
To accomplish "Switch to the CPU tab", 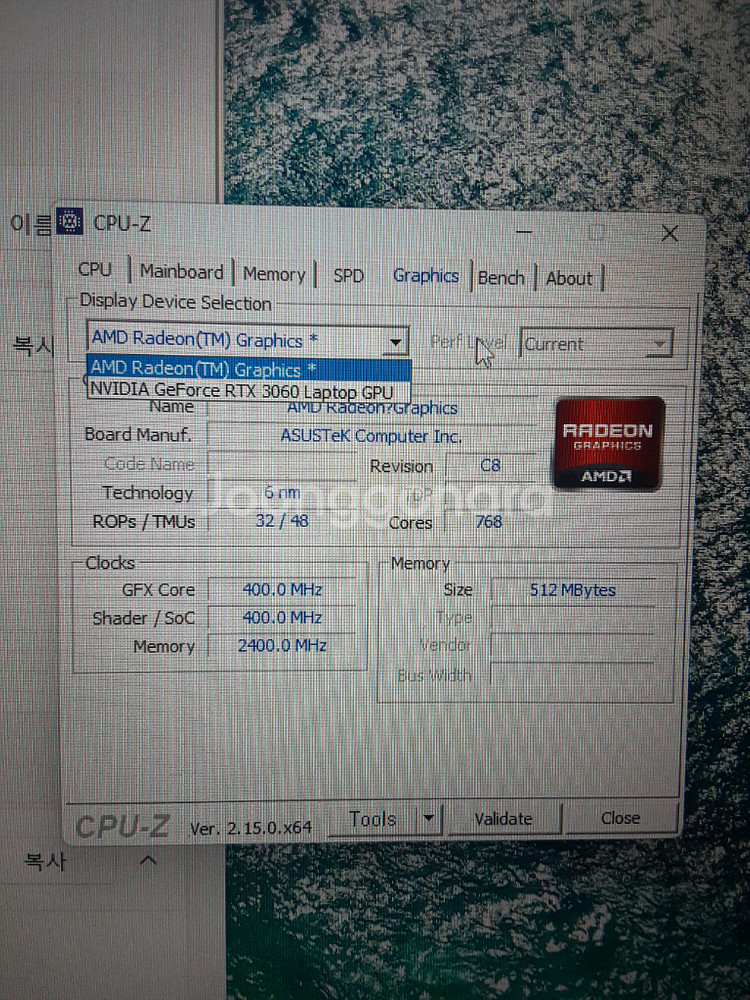I will click(95, 269).
